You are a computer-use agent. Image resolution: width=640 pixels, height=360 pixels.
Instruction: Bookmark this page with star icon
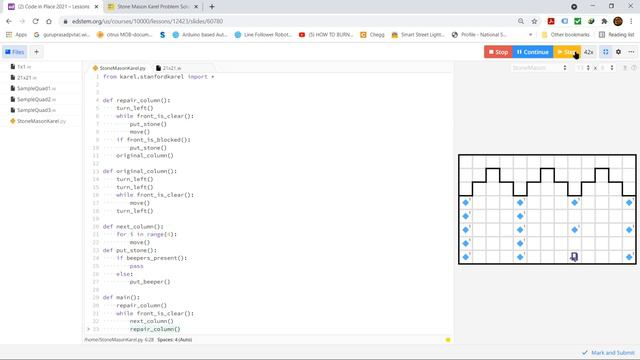[x=534, y=21]
